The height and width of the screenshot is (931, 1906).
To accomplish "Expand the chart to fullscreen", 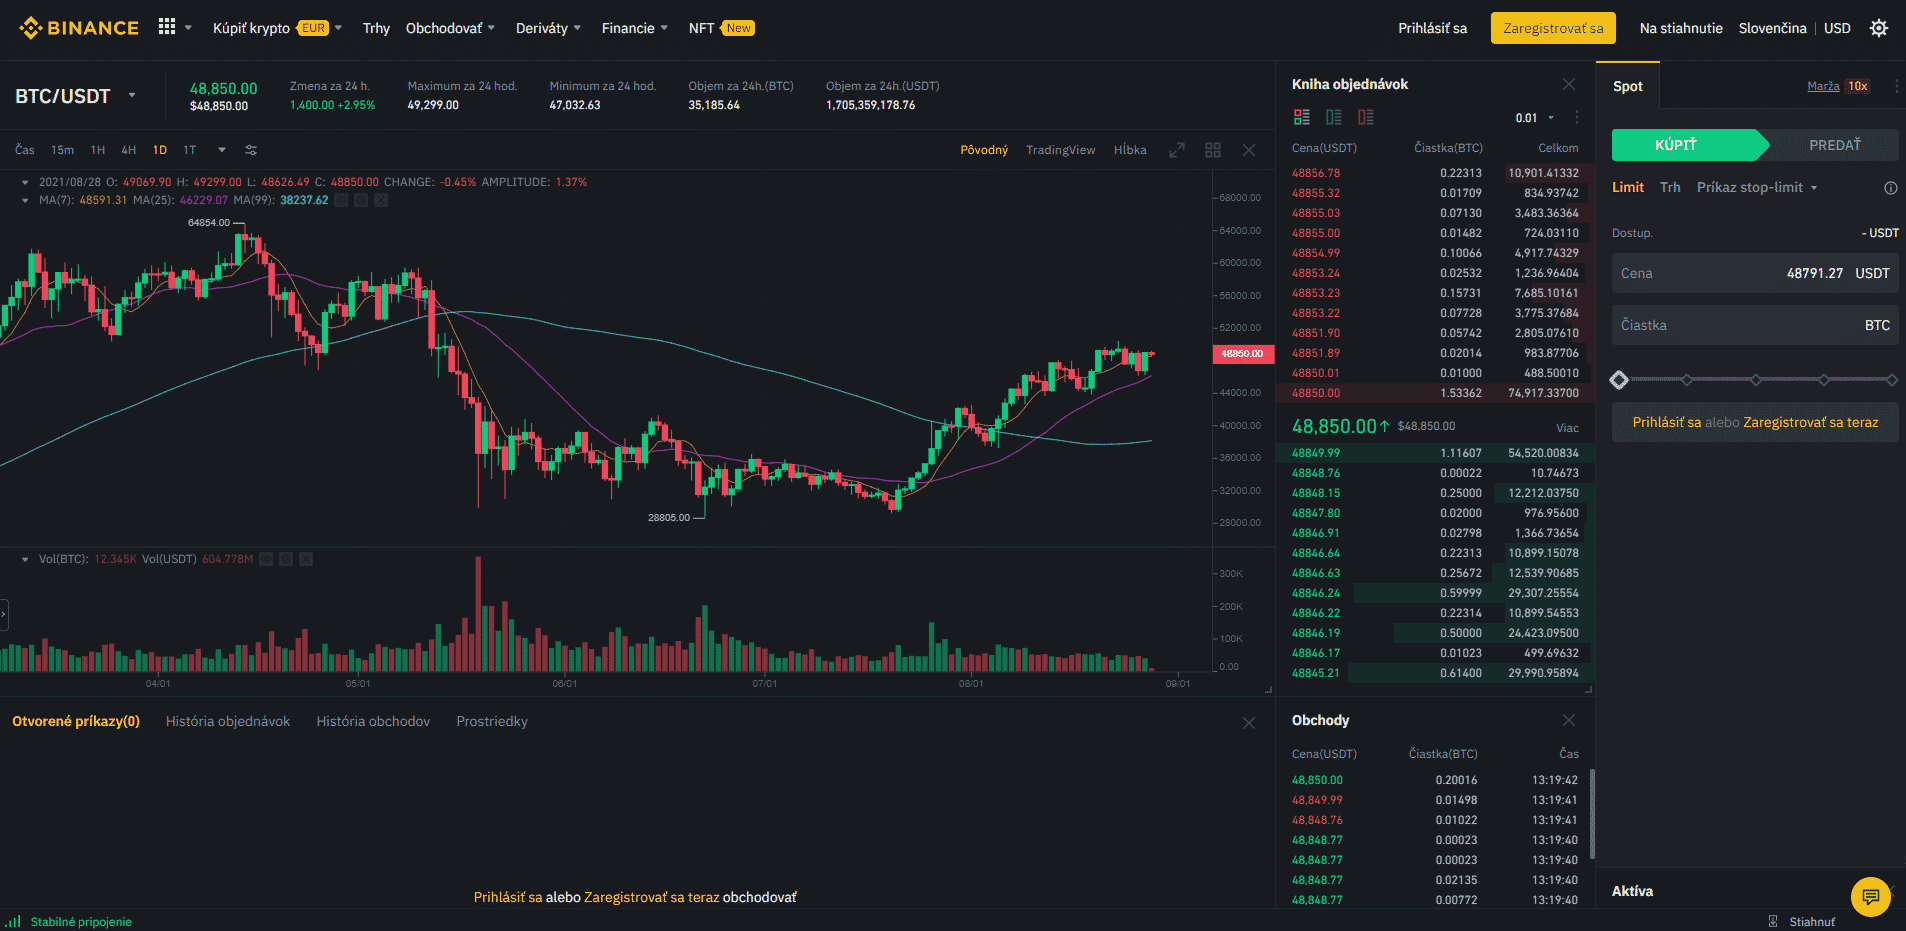I will point(1177,150).
